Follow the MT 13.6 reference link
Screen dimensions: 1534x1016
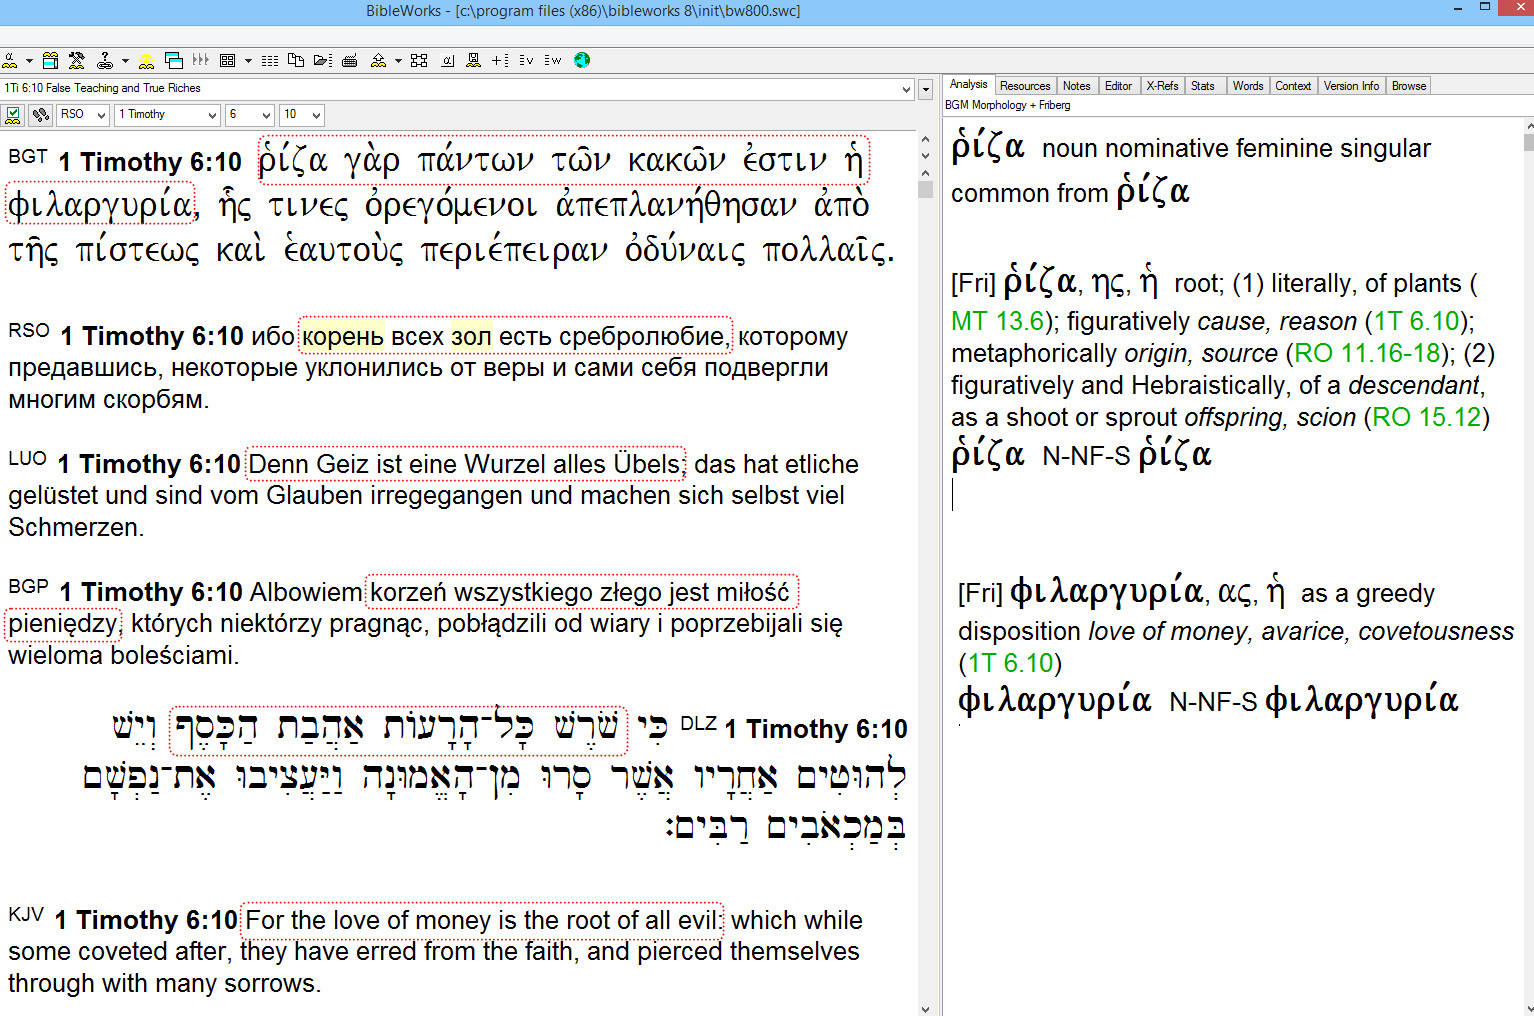(x=997, y=321)
